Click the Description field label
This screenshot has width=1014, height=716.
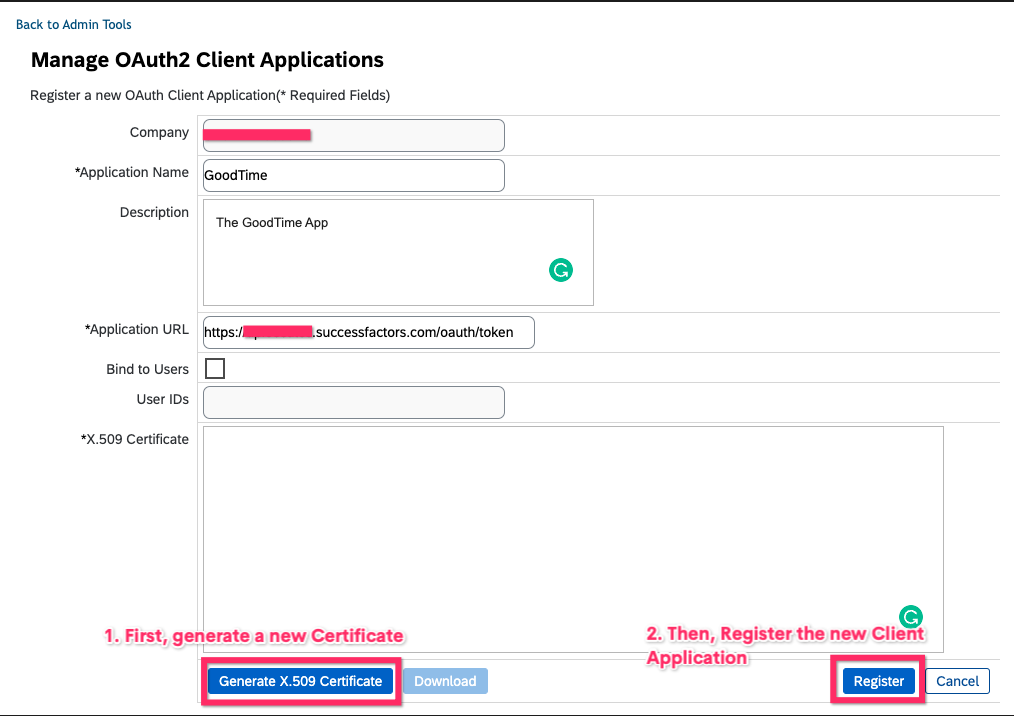154,212
